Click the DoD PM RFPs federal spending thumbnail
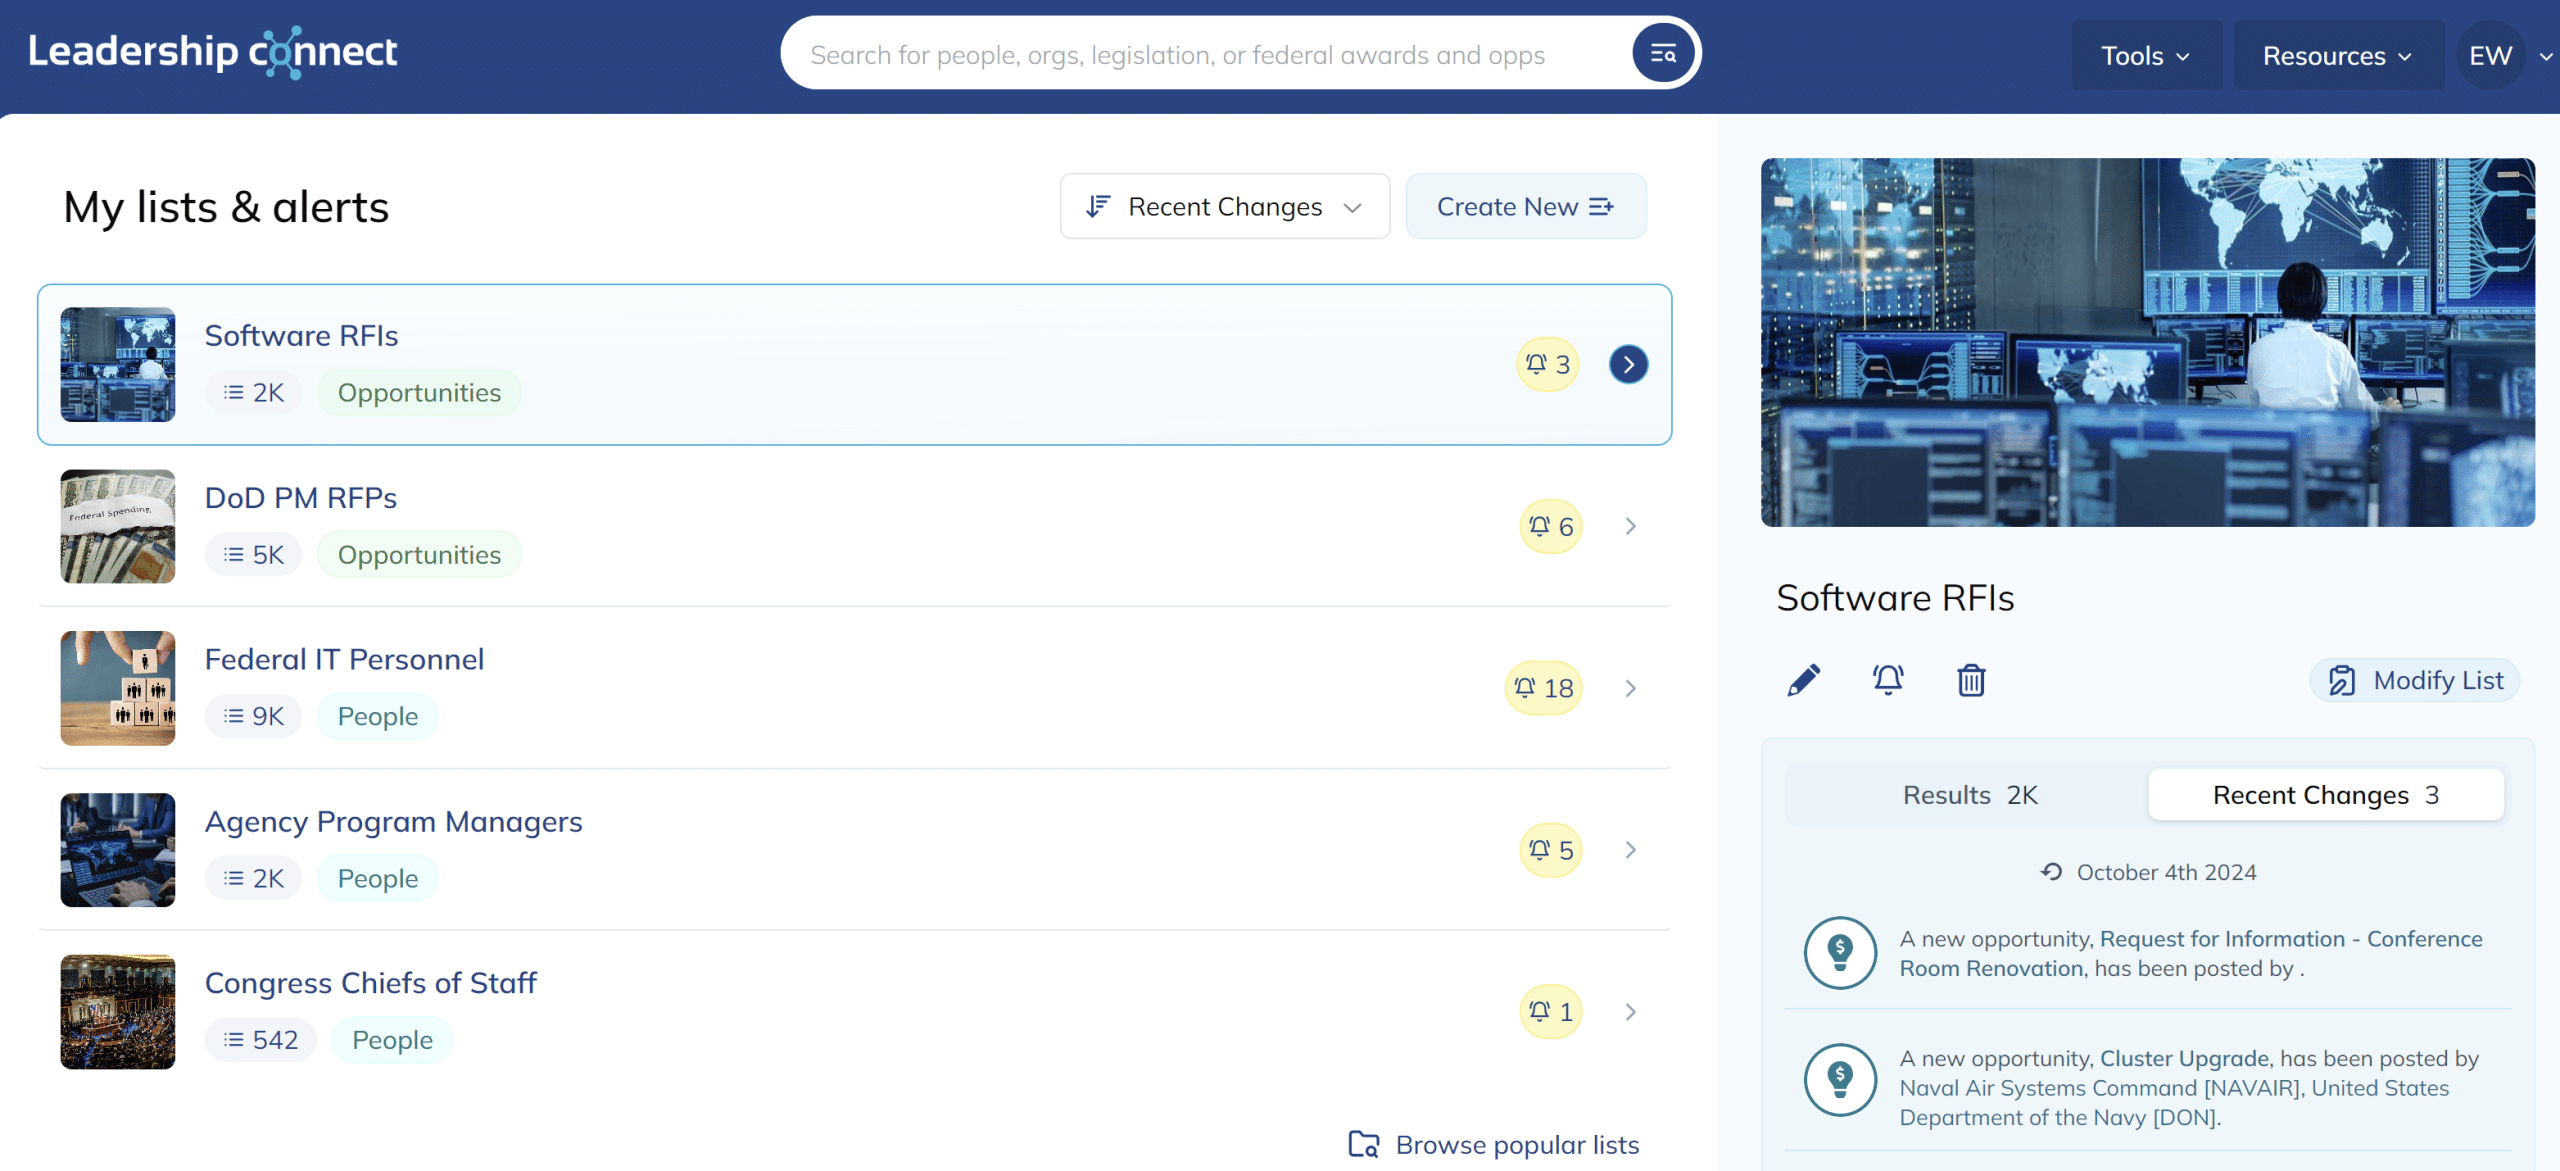Screen dimensions: 2560x1171 coord(118,526)
